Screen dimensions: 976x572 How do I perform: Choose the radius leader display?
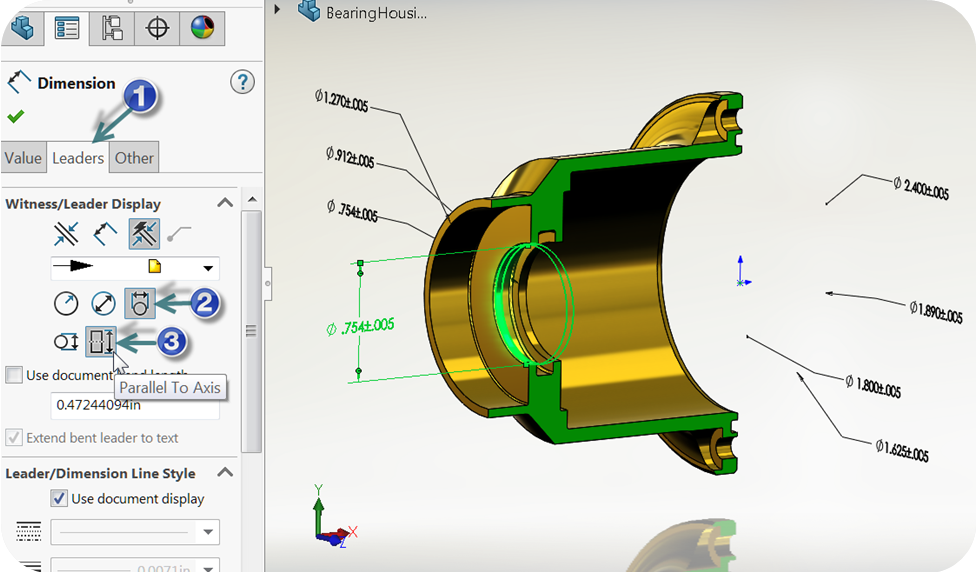(x=66, y=304)
